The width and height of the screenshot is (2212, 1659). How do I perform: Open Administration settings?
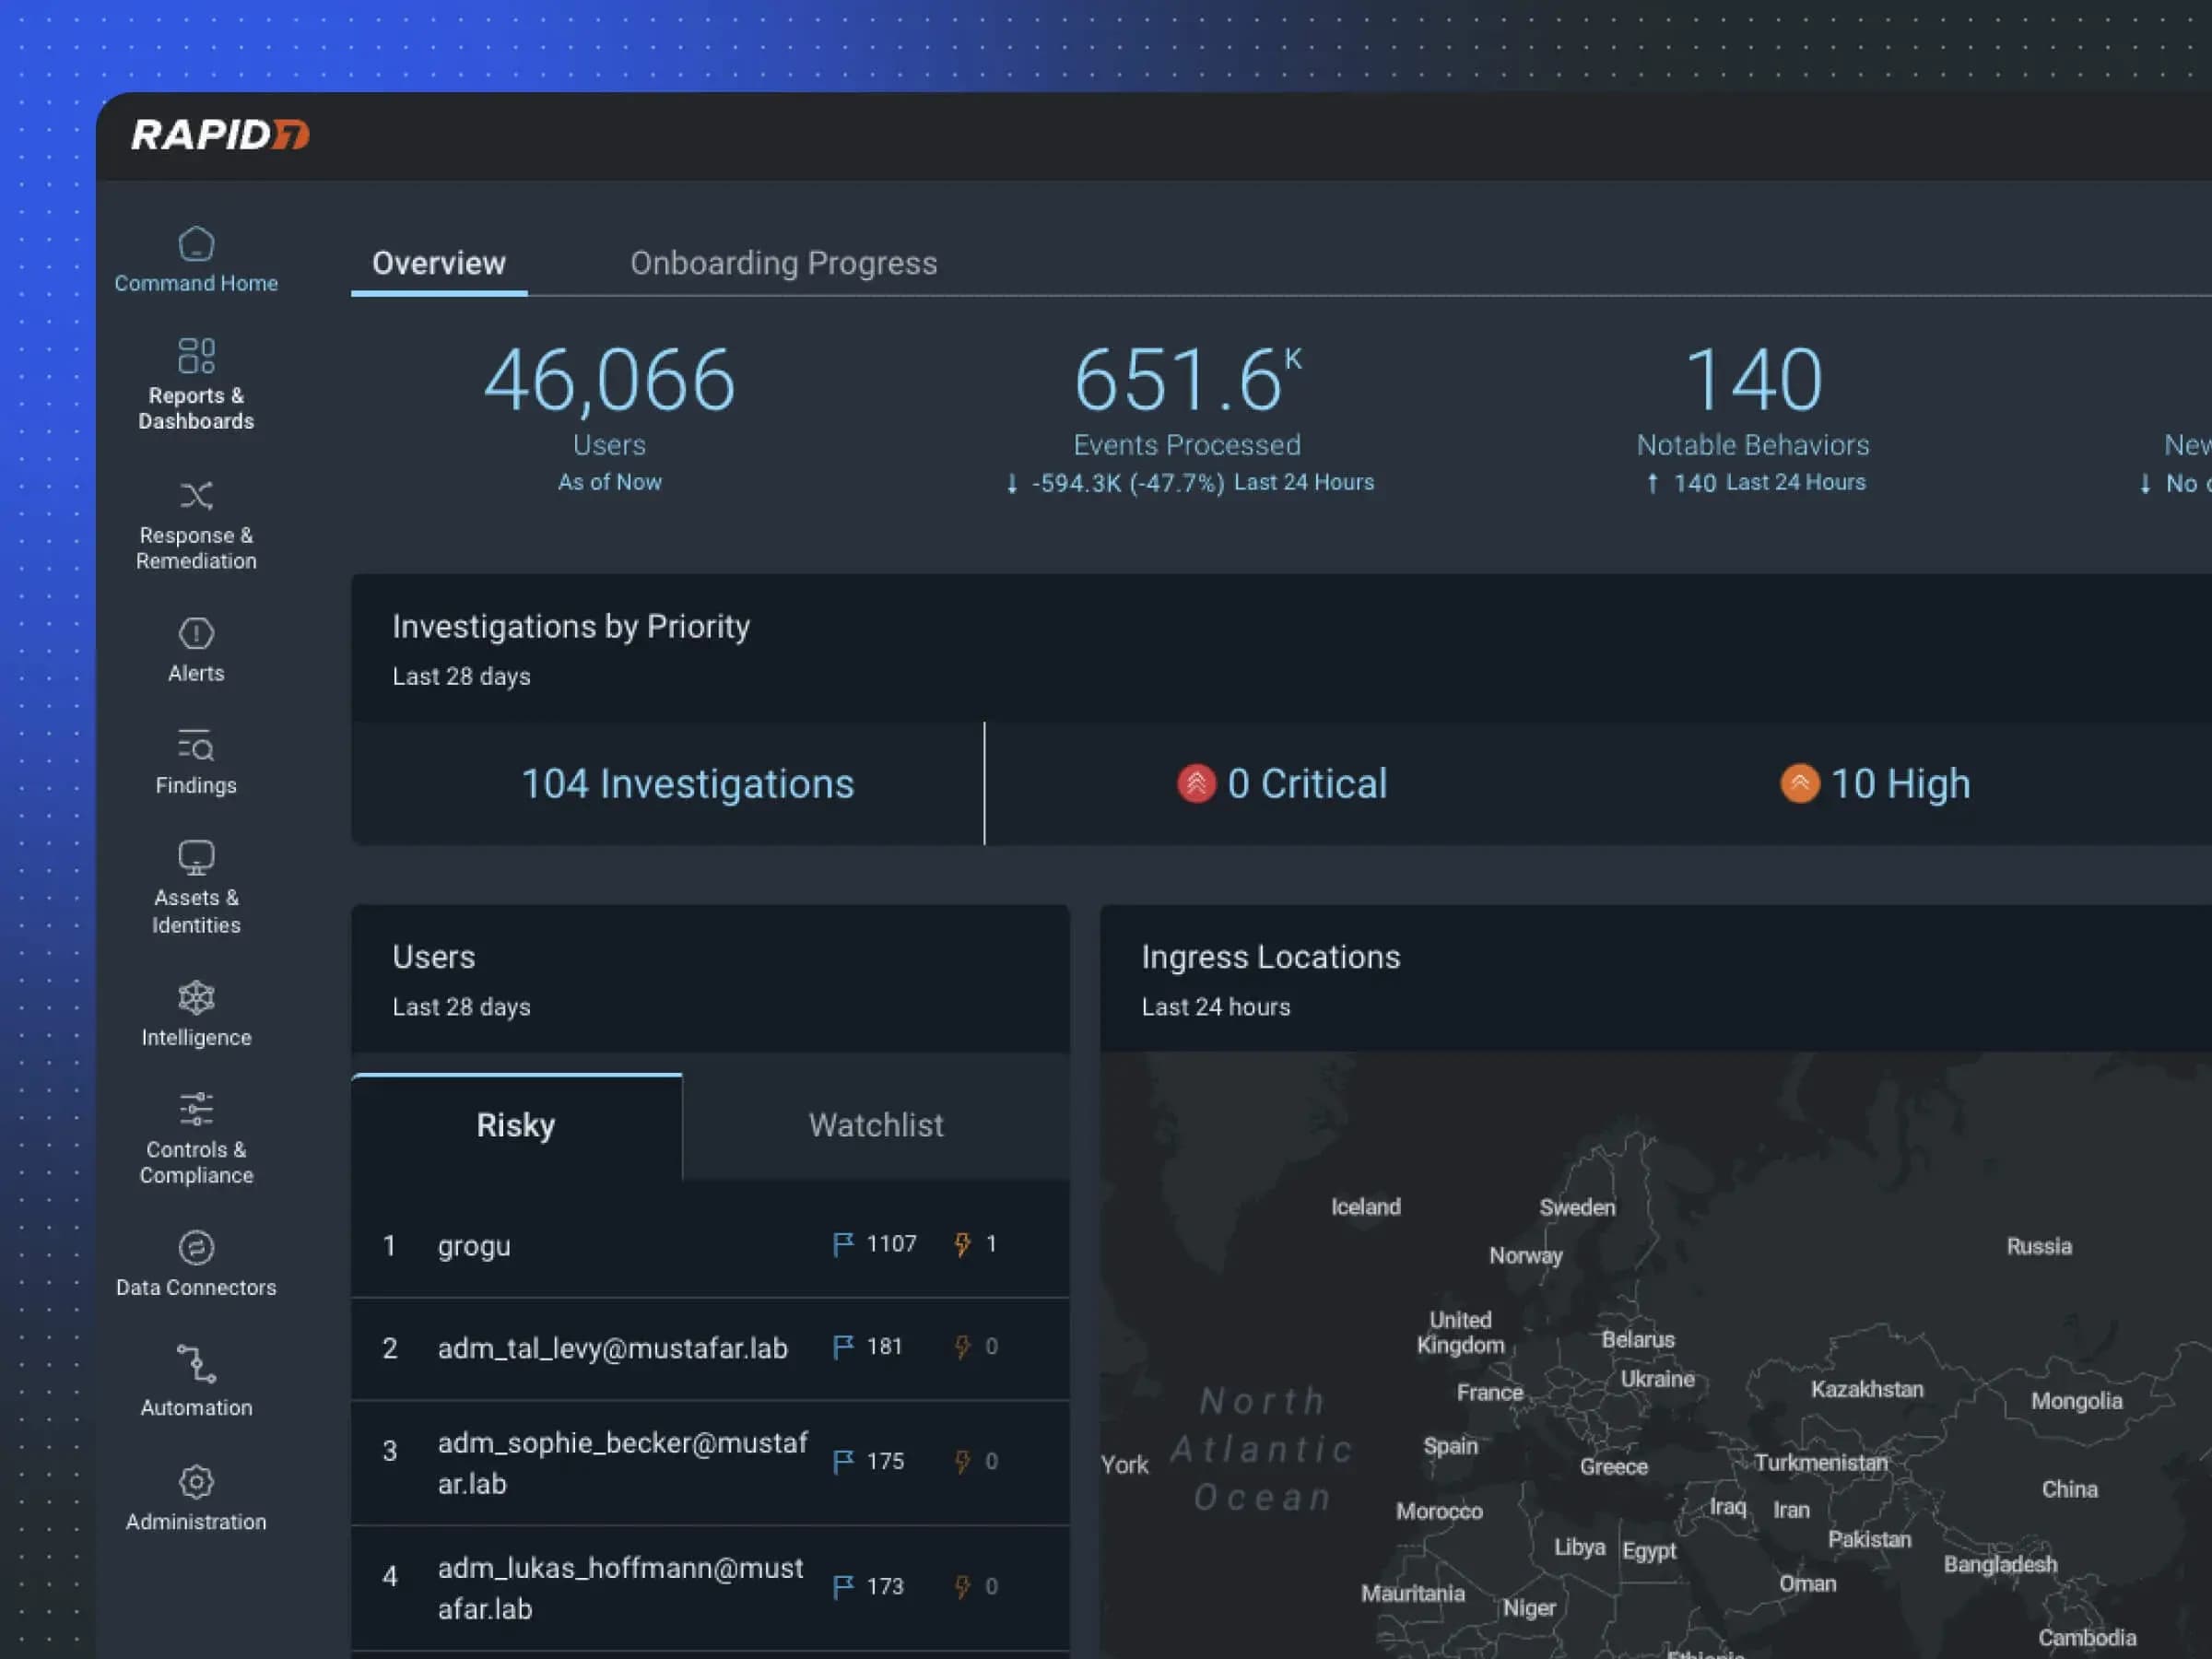coord(196,1497)
